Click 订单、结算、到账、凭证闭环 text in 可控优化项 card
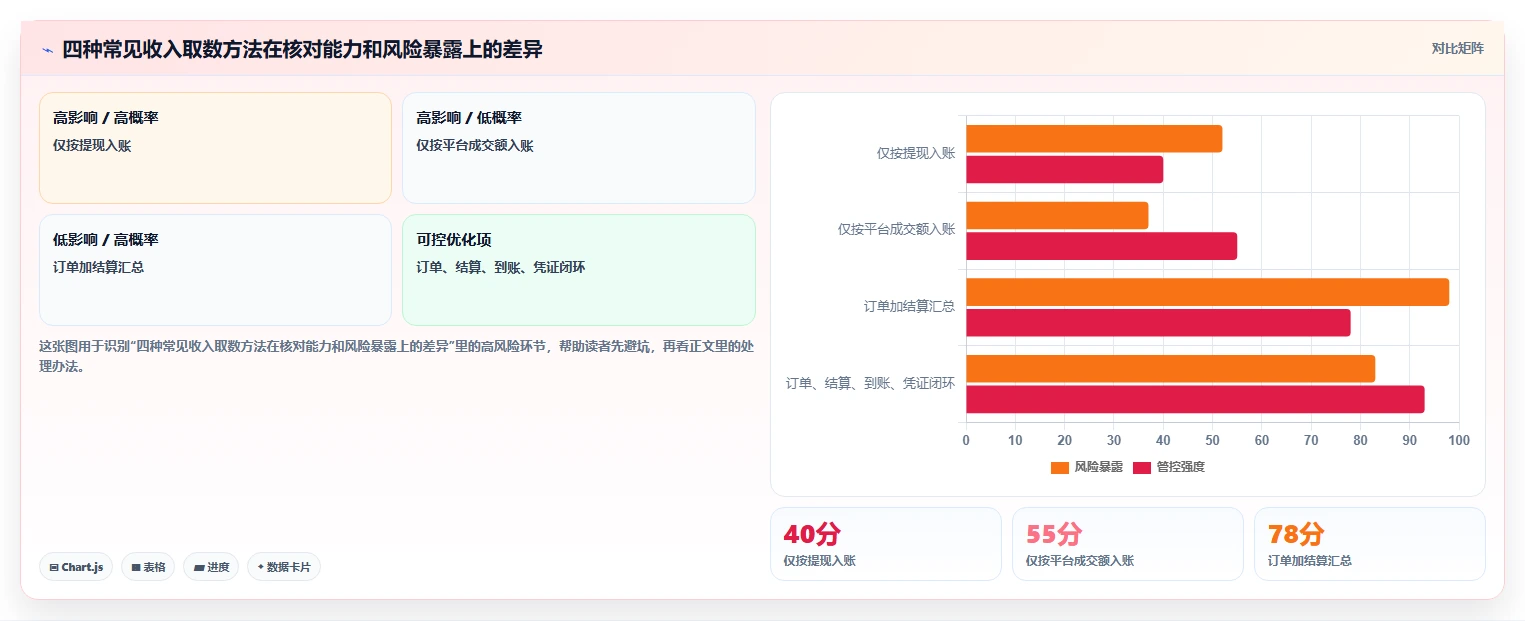The width and height of the screenshot is (1525, 621). [501, 267]
